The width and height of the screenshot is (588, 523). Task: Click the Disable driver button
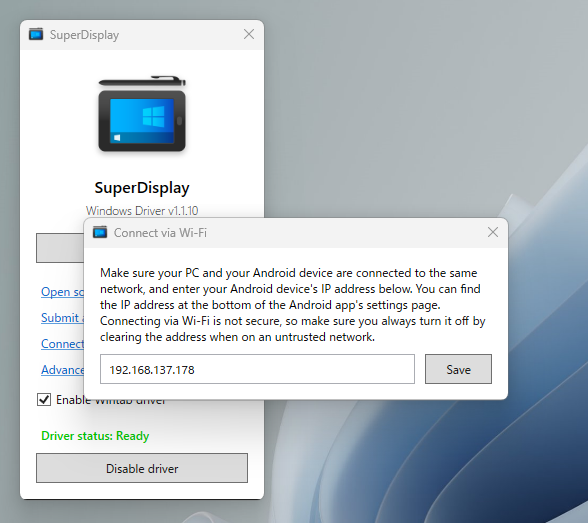pyautogui.click(x=142, y=468)
